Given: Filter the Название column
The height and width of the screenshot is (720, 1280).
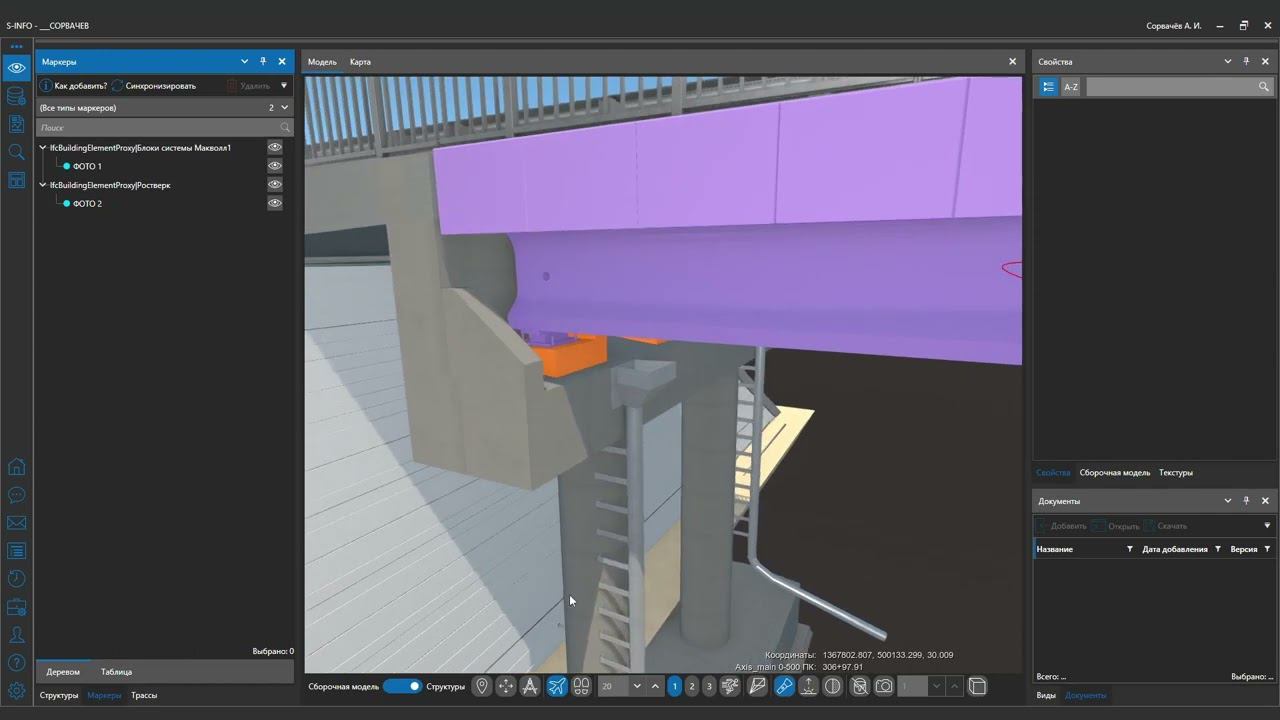Looking at the screenshot, I should click(x=1130, y=549).
